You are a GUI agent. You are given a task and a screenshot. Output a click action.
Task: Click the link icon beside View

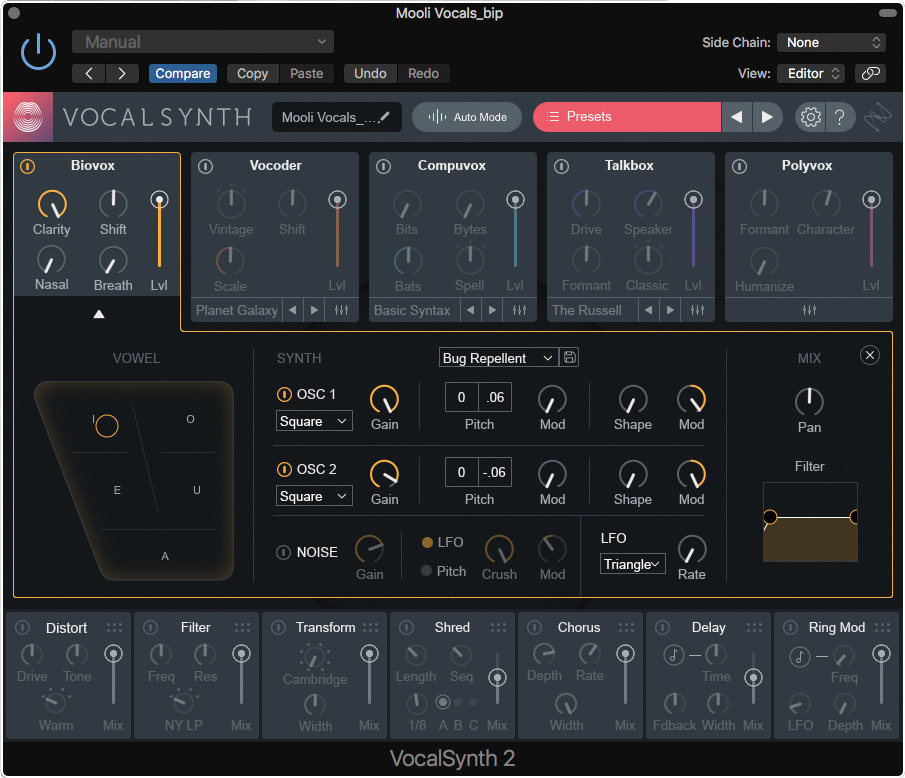coord(870,73)
